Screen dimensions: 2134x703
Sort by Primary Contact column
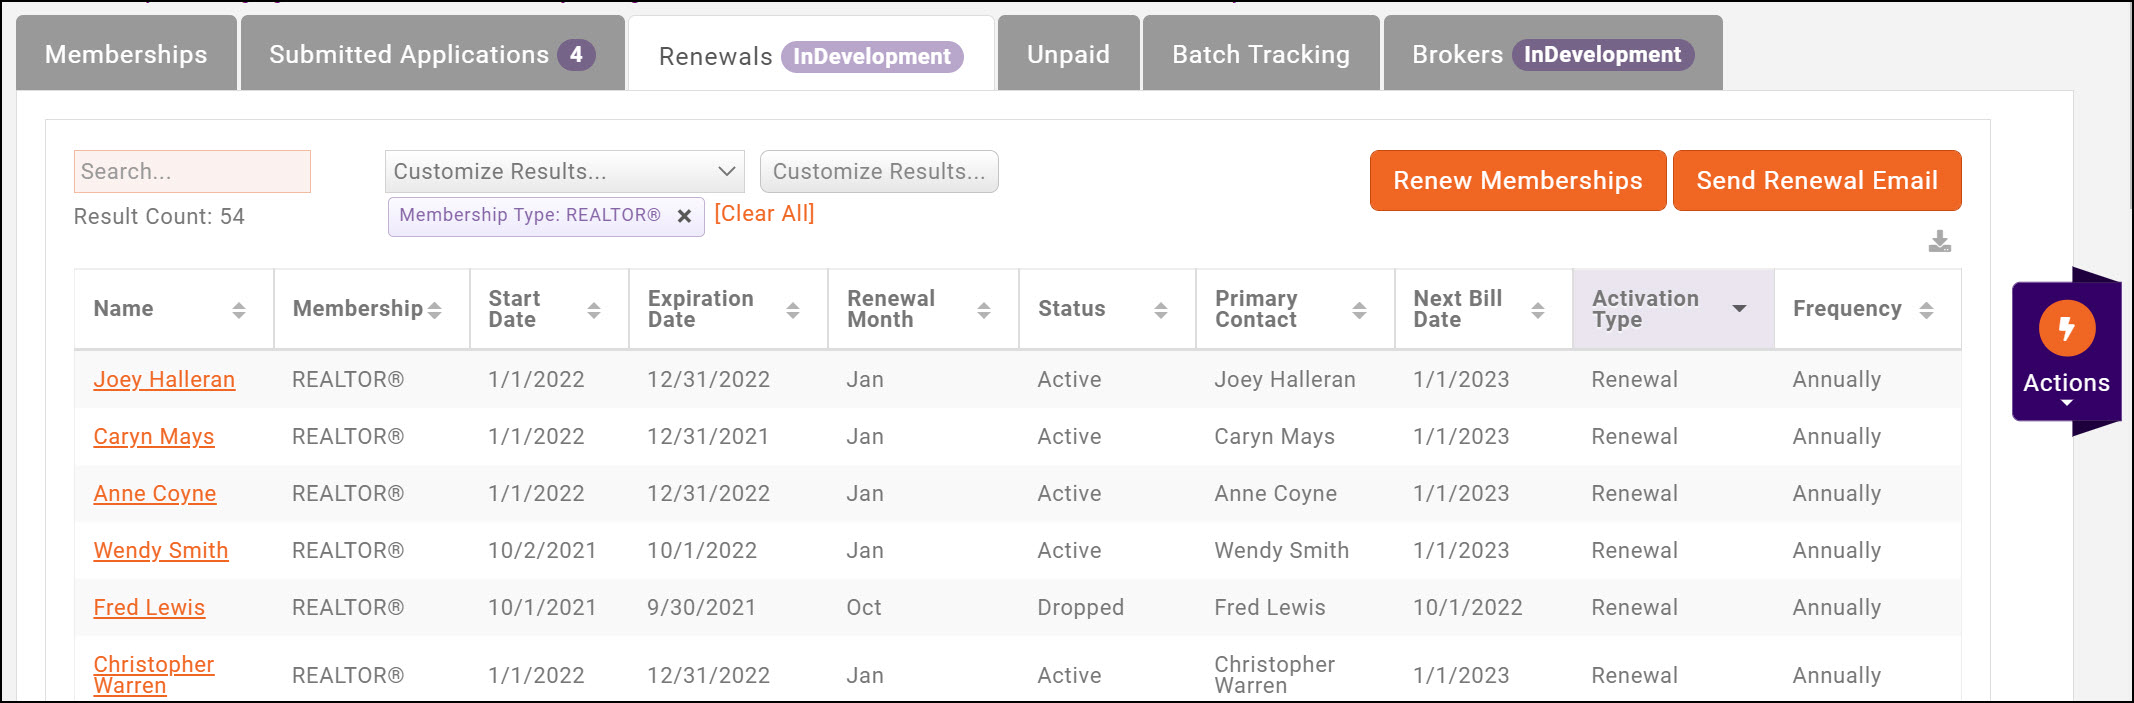click(x=1359, y=310)
